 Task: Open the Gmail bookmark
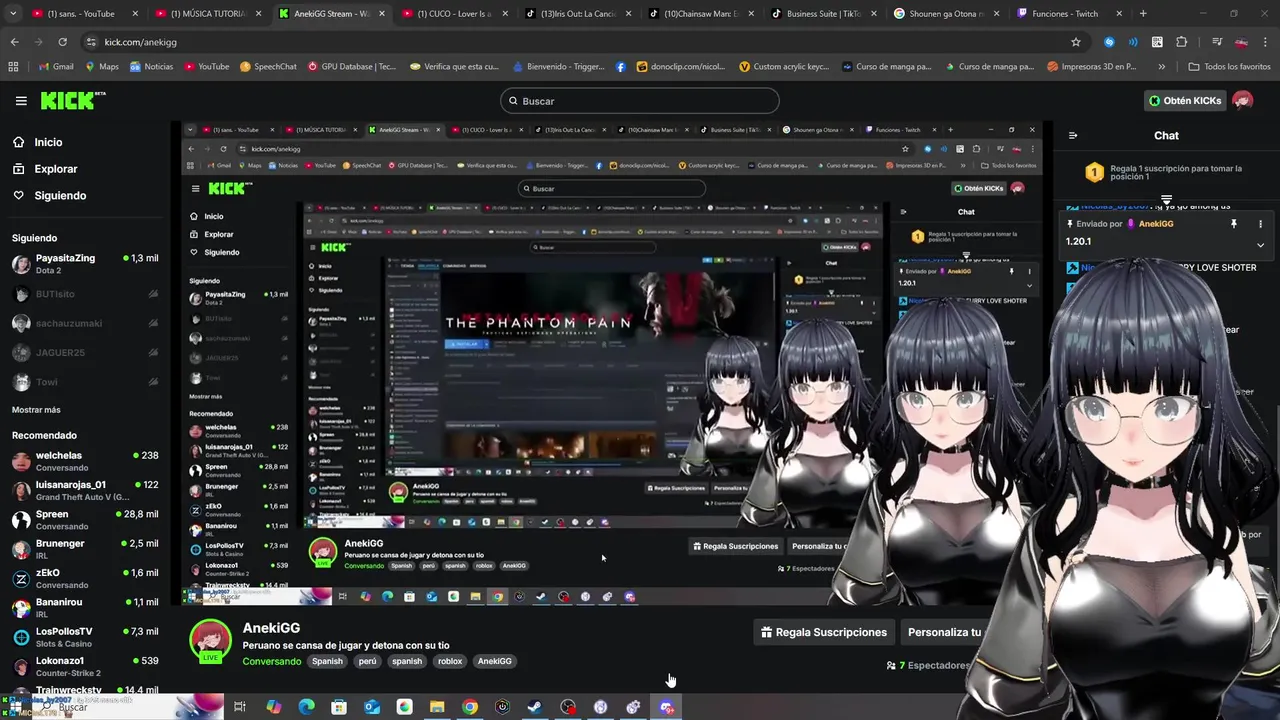point(56,67)
